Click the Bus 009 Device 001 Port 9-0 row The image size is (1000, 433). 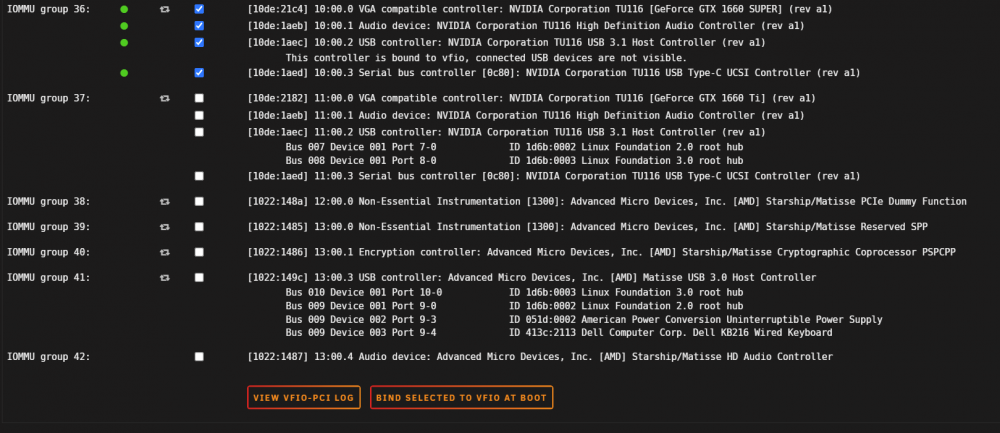(x=514, y=306)
